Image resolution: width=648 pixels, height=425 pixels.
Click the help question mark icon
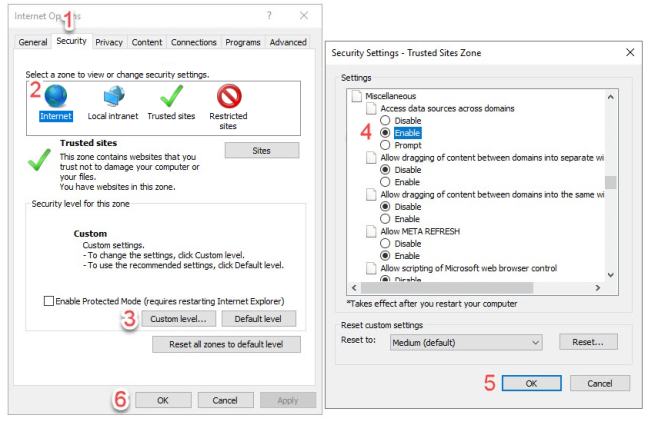tap(269, 16)
